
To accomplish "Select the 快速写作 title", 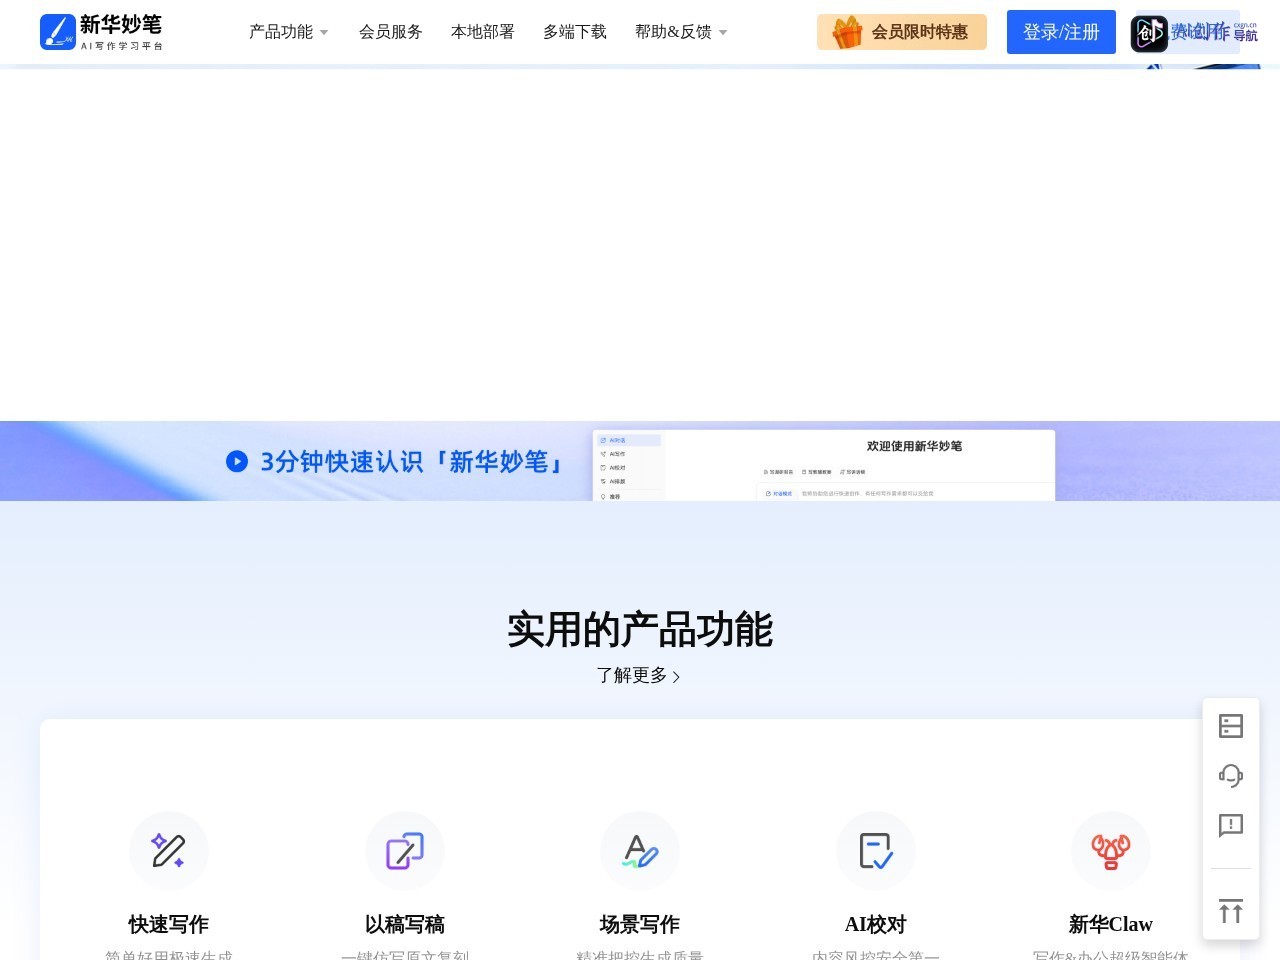I will (169, 924).
